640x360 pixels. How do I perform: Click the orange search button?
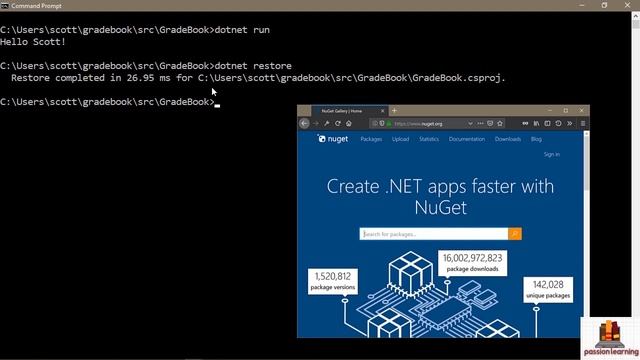click(x=515, y=234)
